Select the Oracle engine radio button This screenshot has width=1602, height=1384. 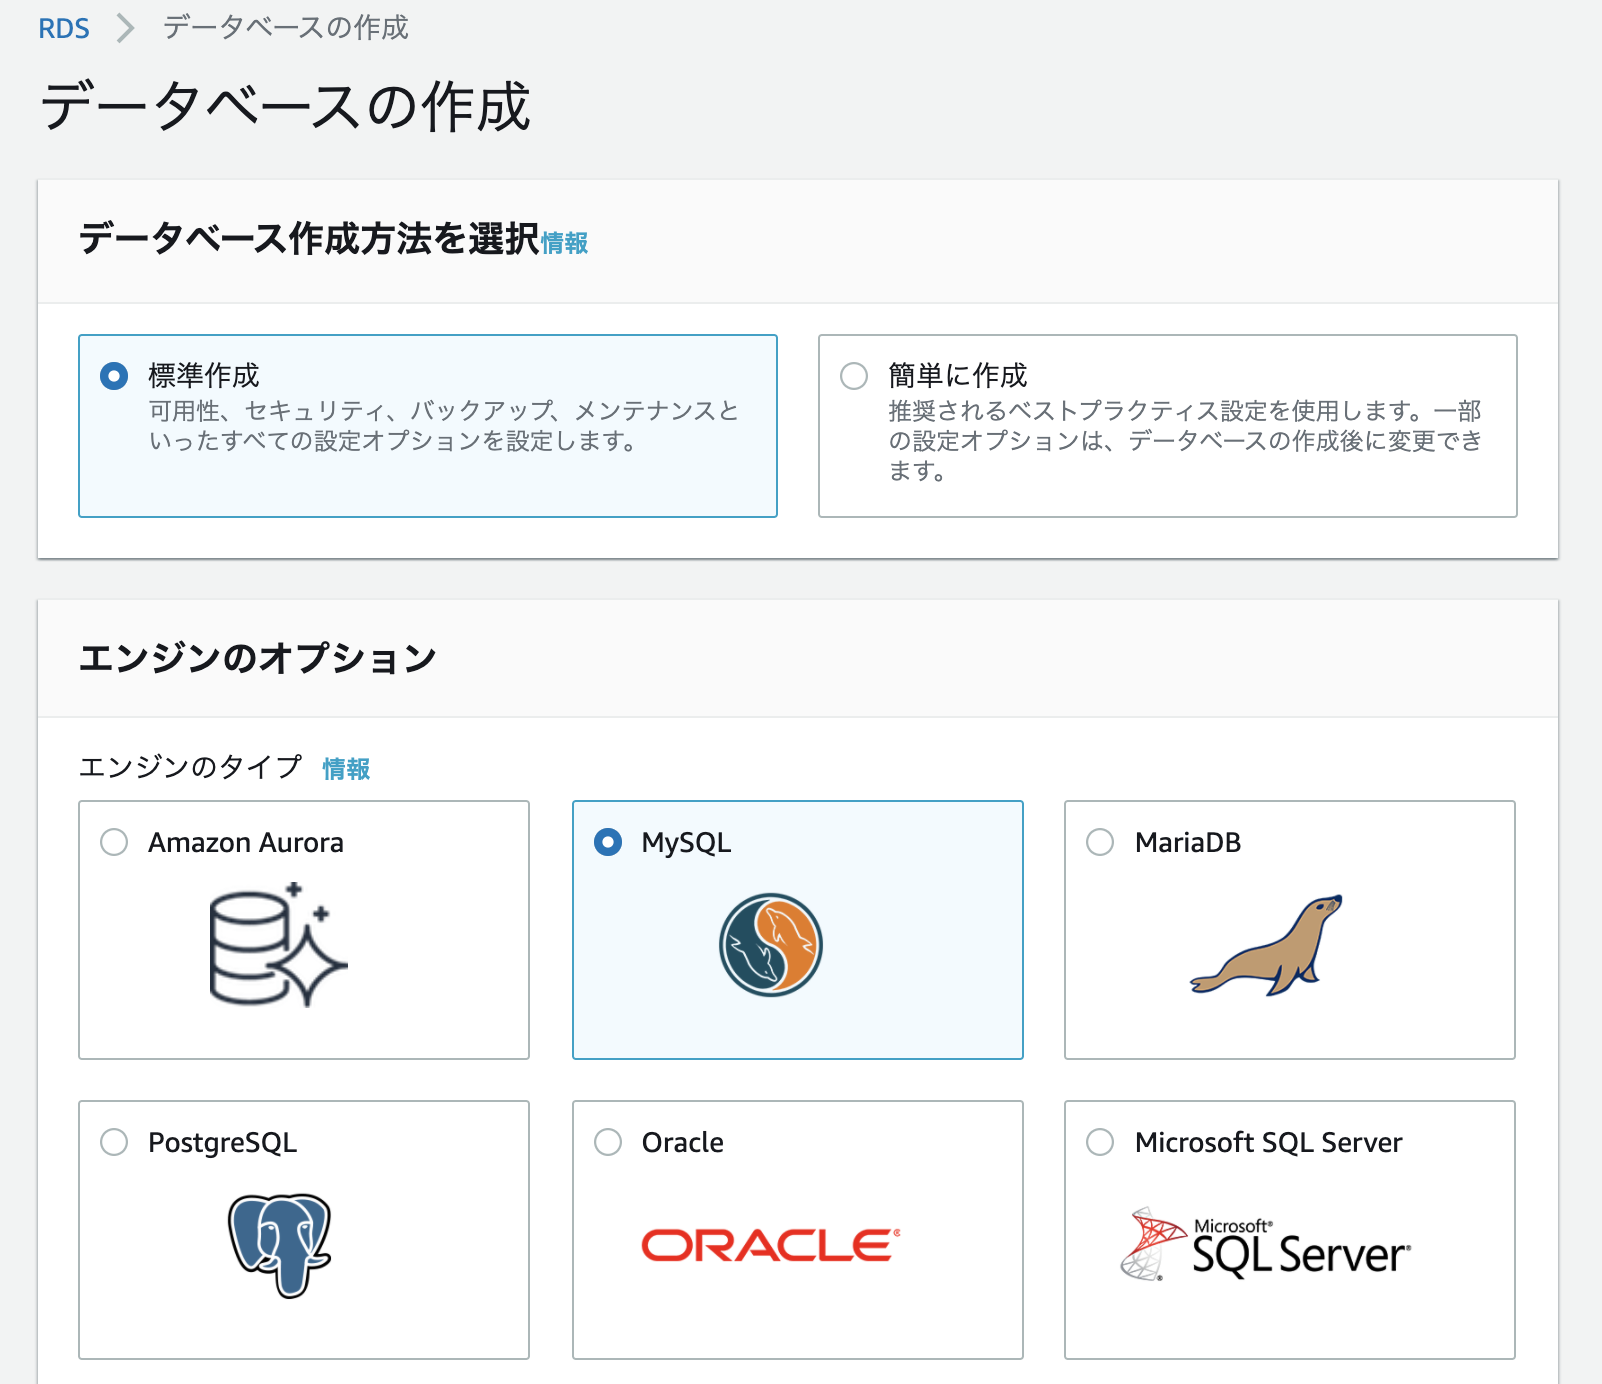tap(607, 1143)
